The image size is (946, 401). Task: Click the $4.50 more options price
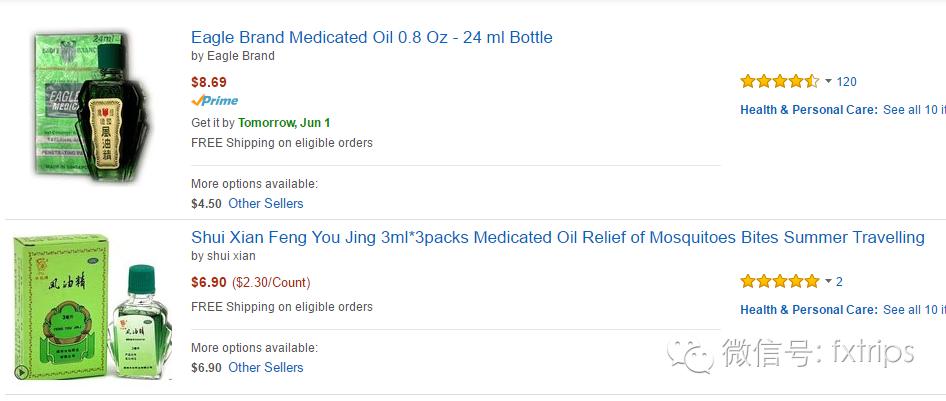coord(206,204)
